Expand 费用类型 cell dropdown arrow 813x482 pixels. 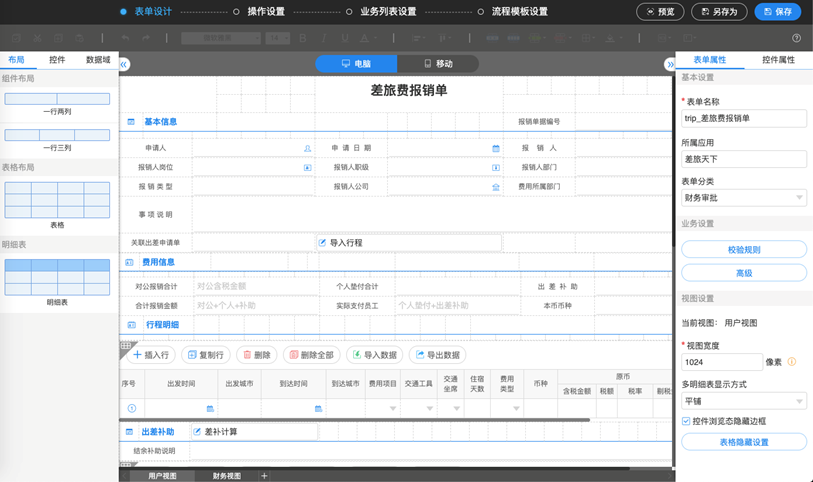(516, 408)
